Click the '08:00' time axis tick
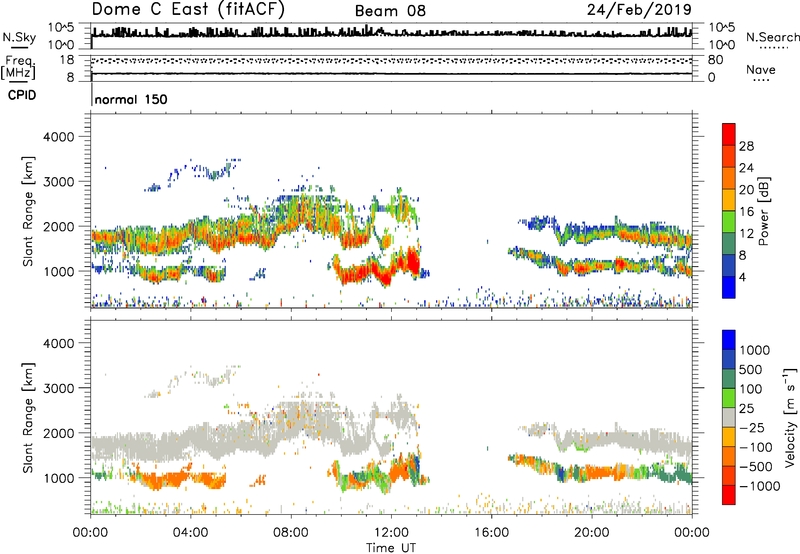 coord(291,533)
